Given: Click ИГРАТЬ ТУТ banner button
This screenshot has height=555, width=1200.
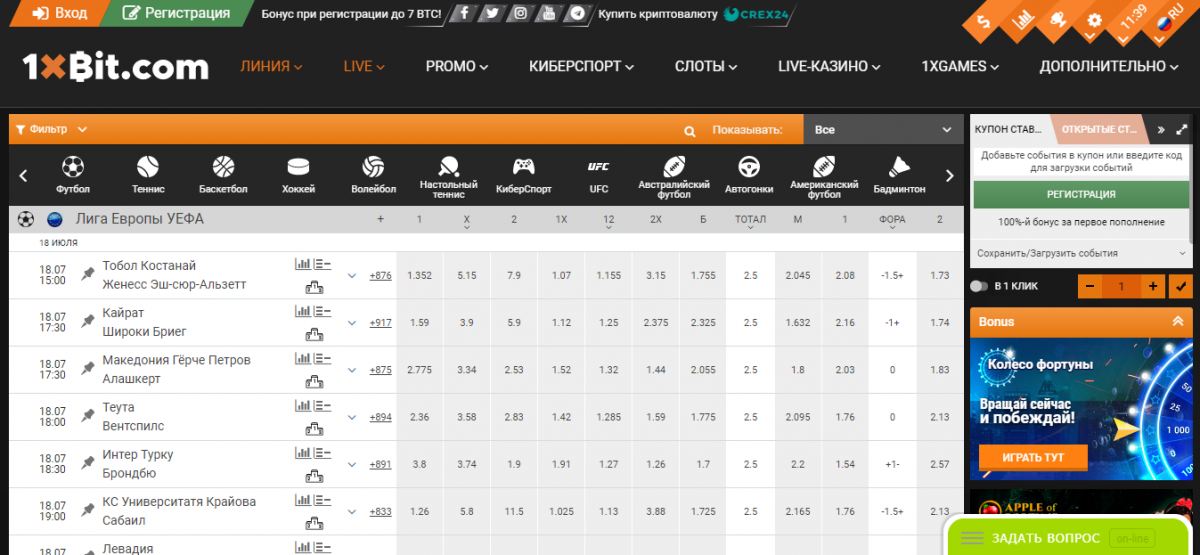Looking at the screenshot, I should [1032, 457].
